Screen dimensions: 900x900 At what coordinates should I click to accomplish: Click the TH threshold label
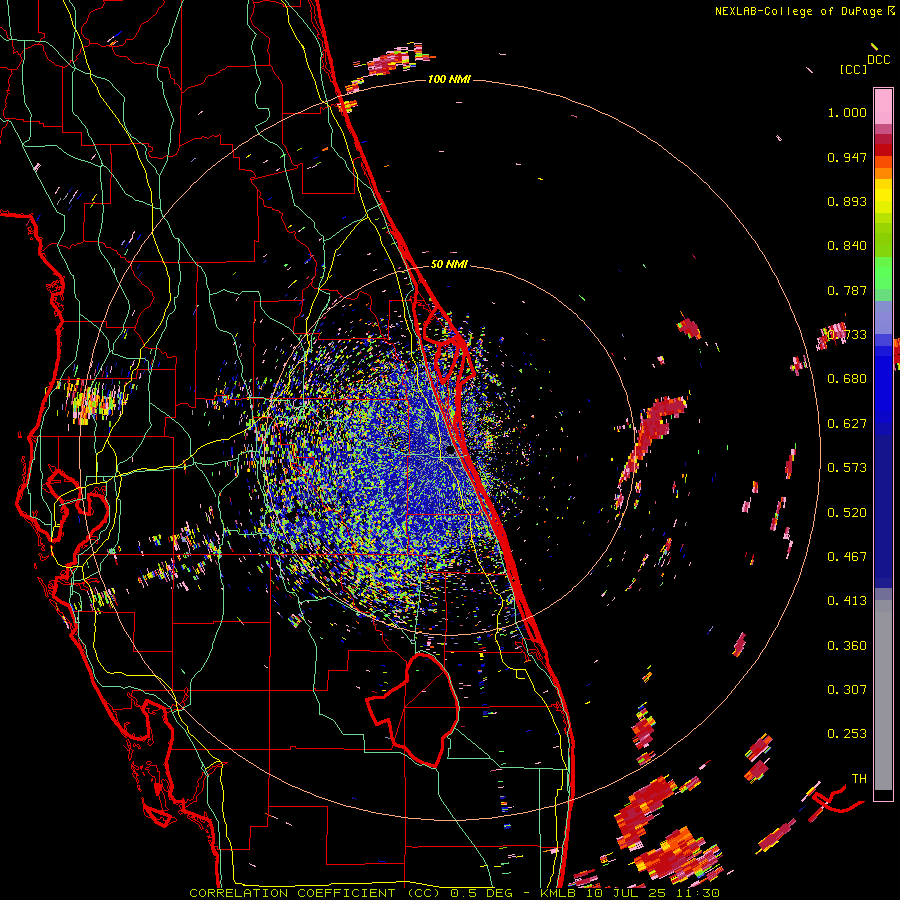click(859, 779)
